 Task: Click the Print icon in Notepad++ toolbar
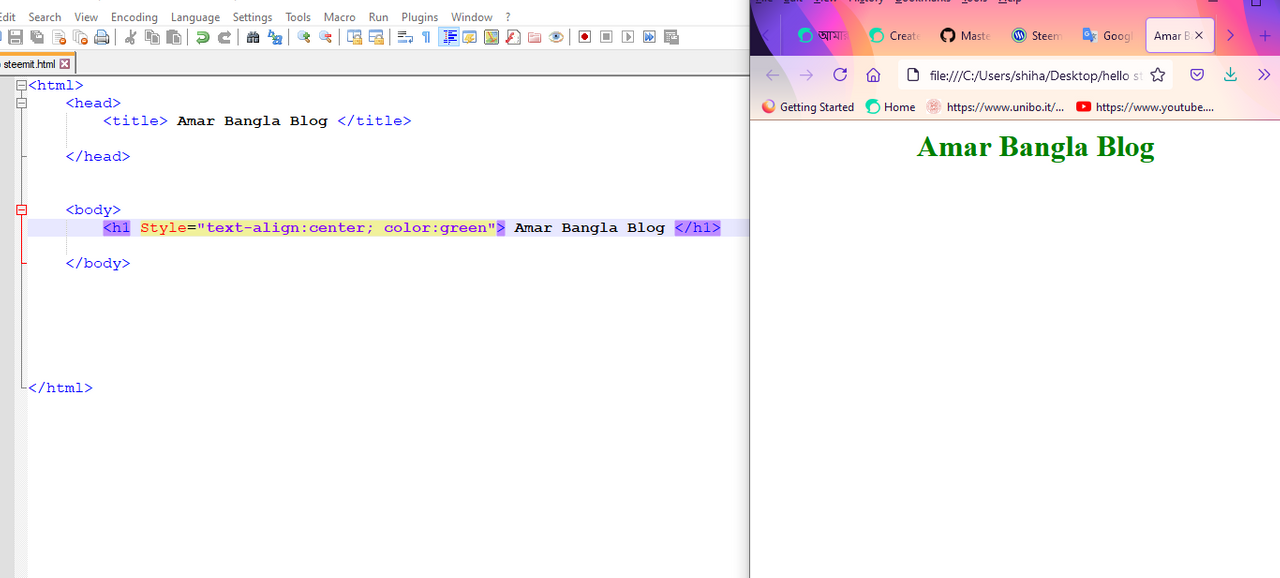pos(101,37)
